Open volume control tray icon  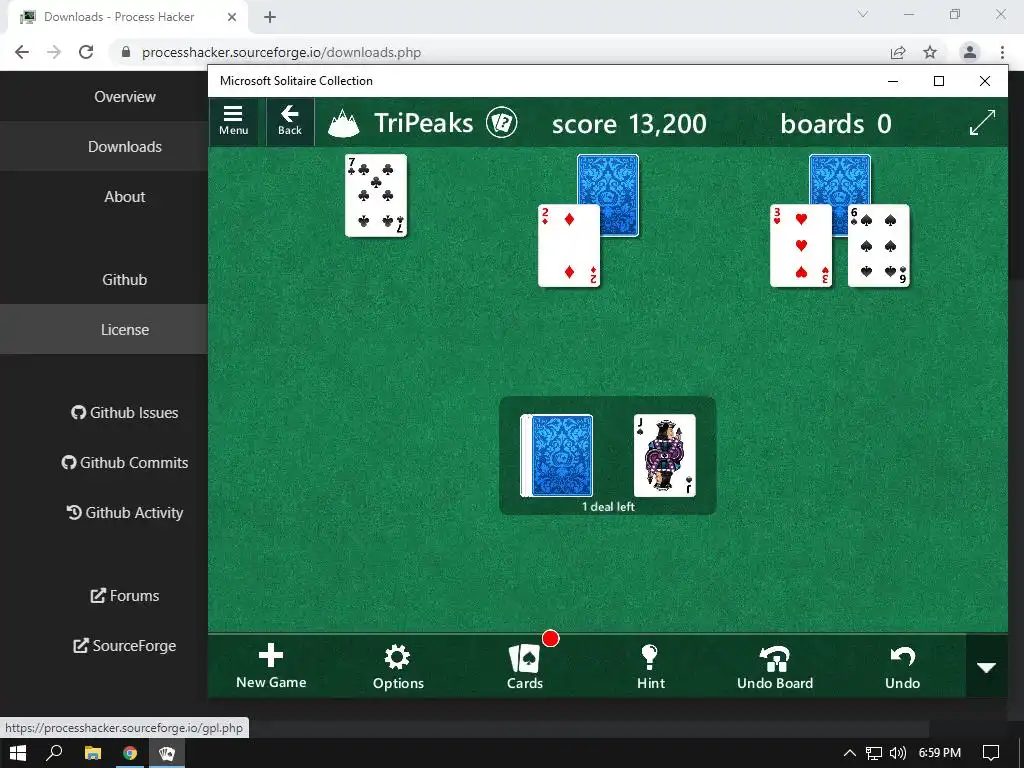coord(898,753)
